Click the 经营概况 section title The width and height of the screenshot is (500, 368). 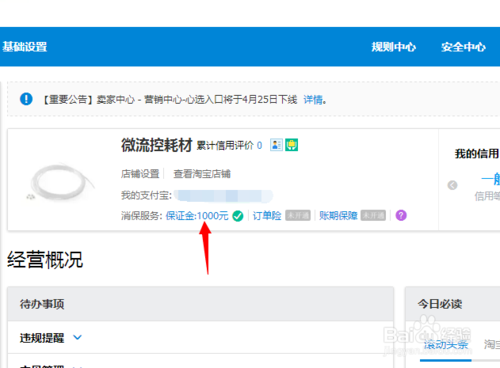pos(45,260)
